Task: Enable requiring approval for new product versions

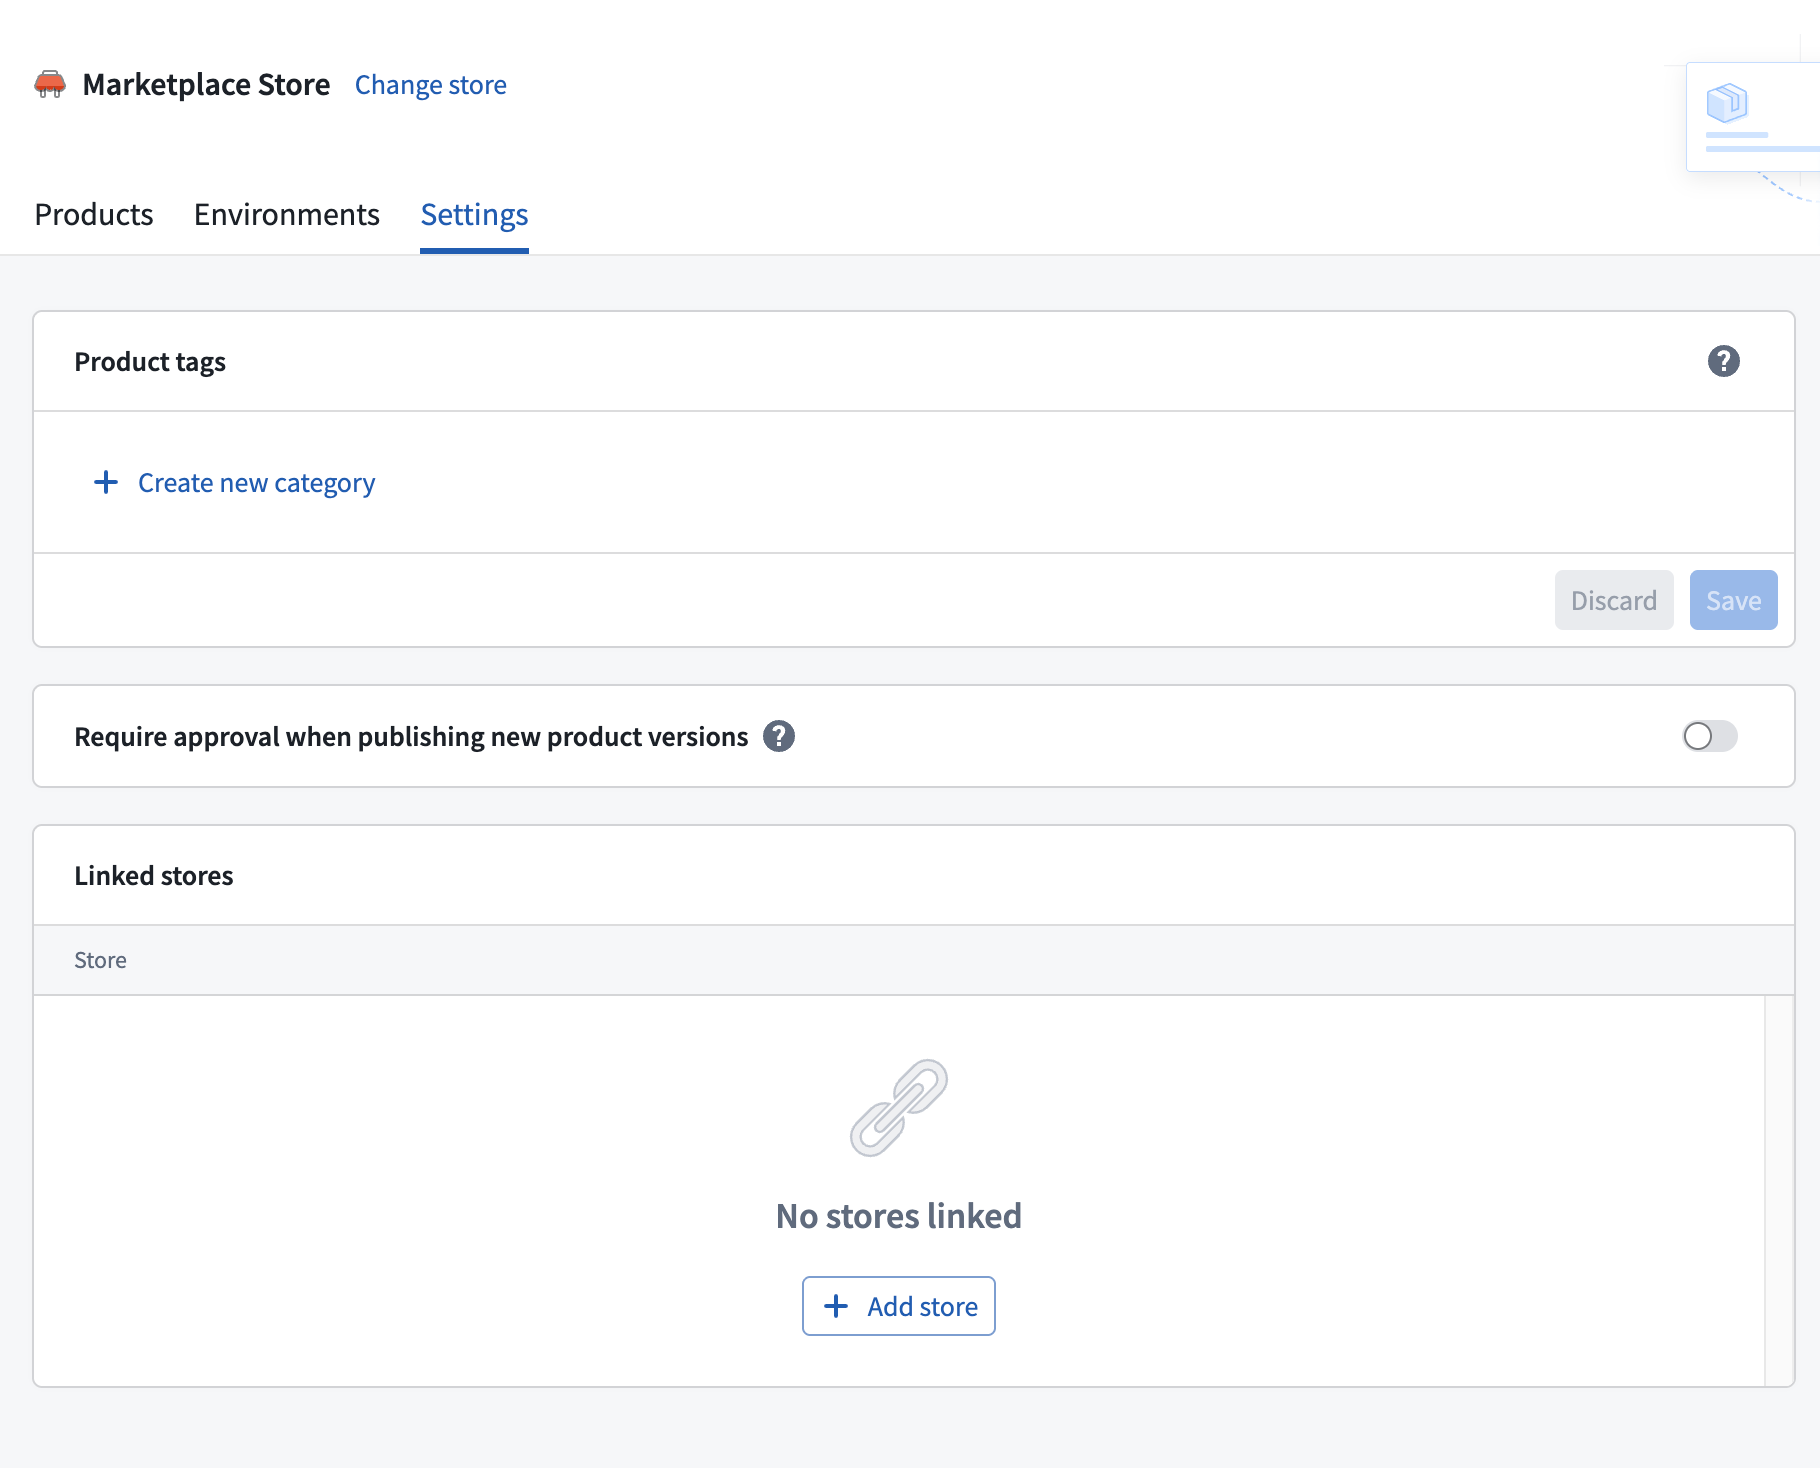Action: [1708, 737]
